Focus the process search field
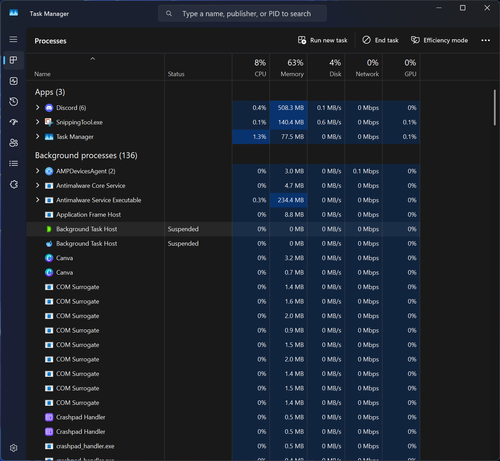Screen dimensions: 500x461 pyautogui.click(x=242, y=14)
